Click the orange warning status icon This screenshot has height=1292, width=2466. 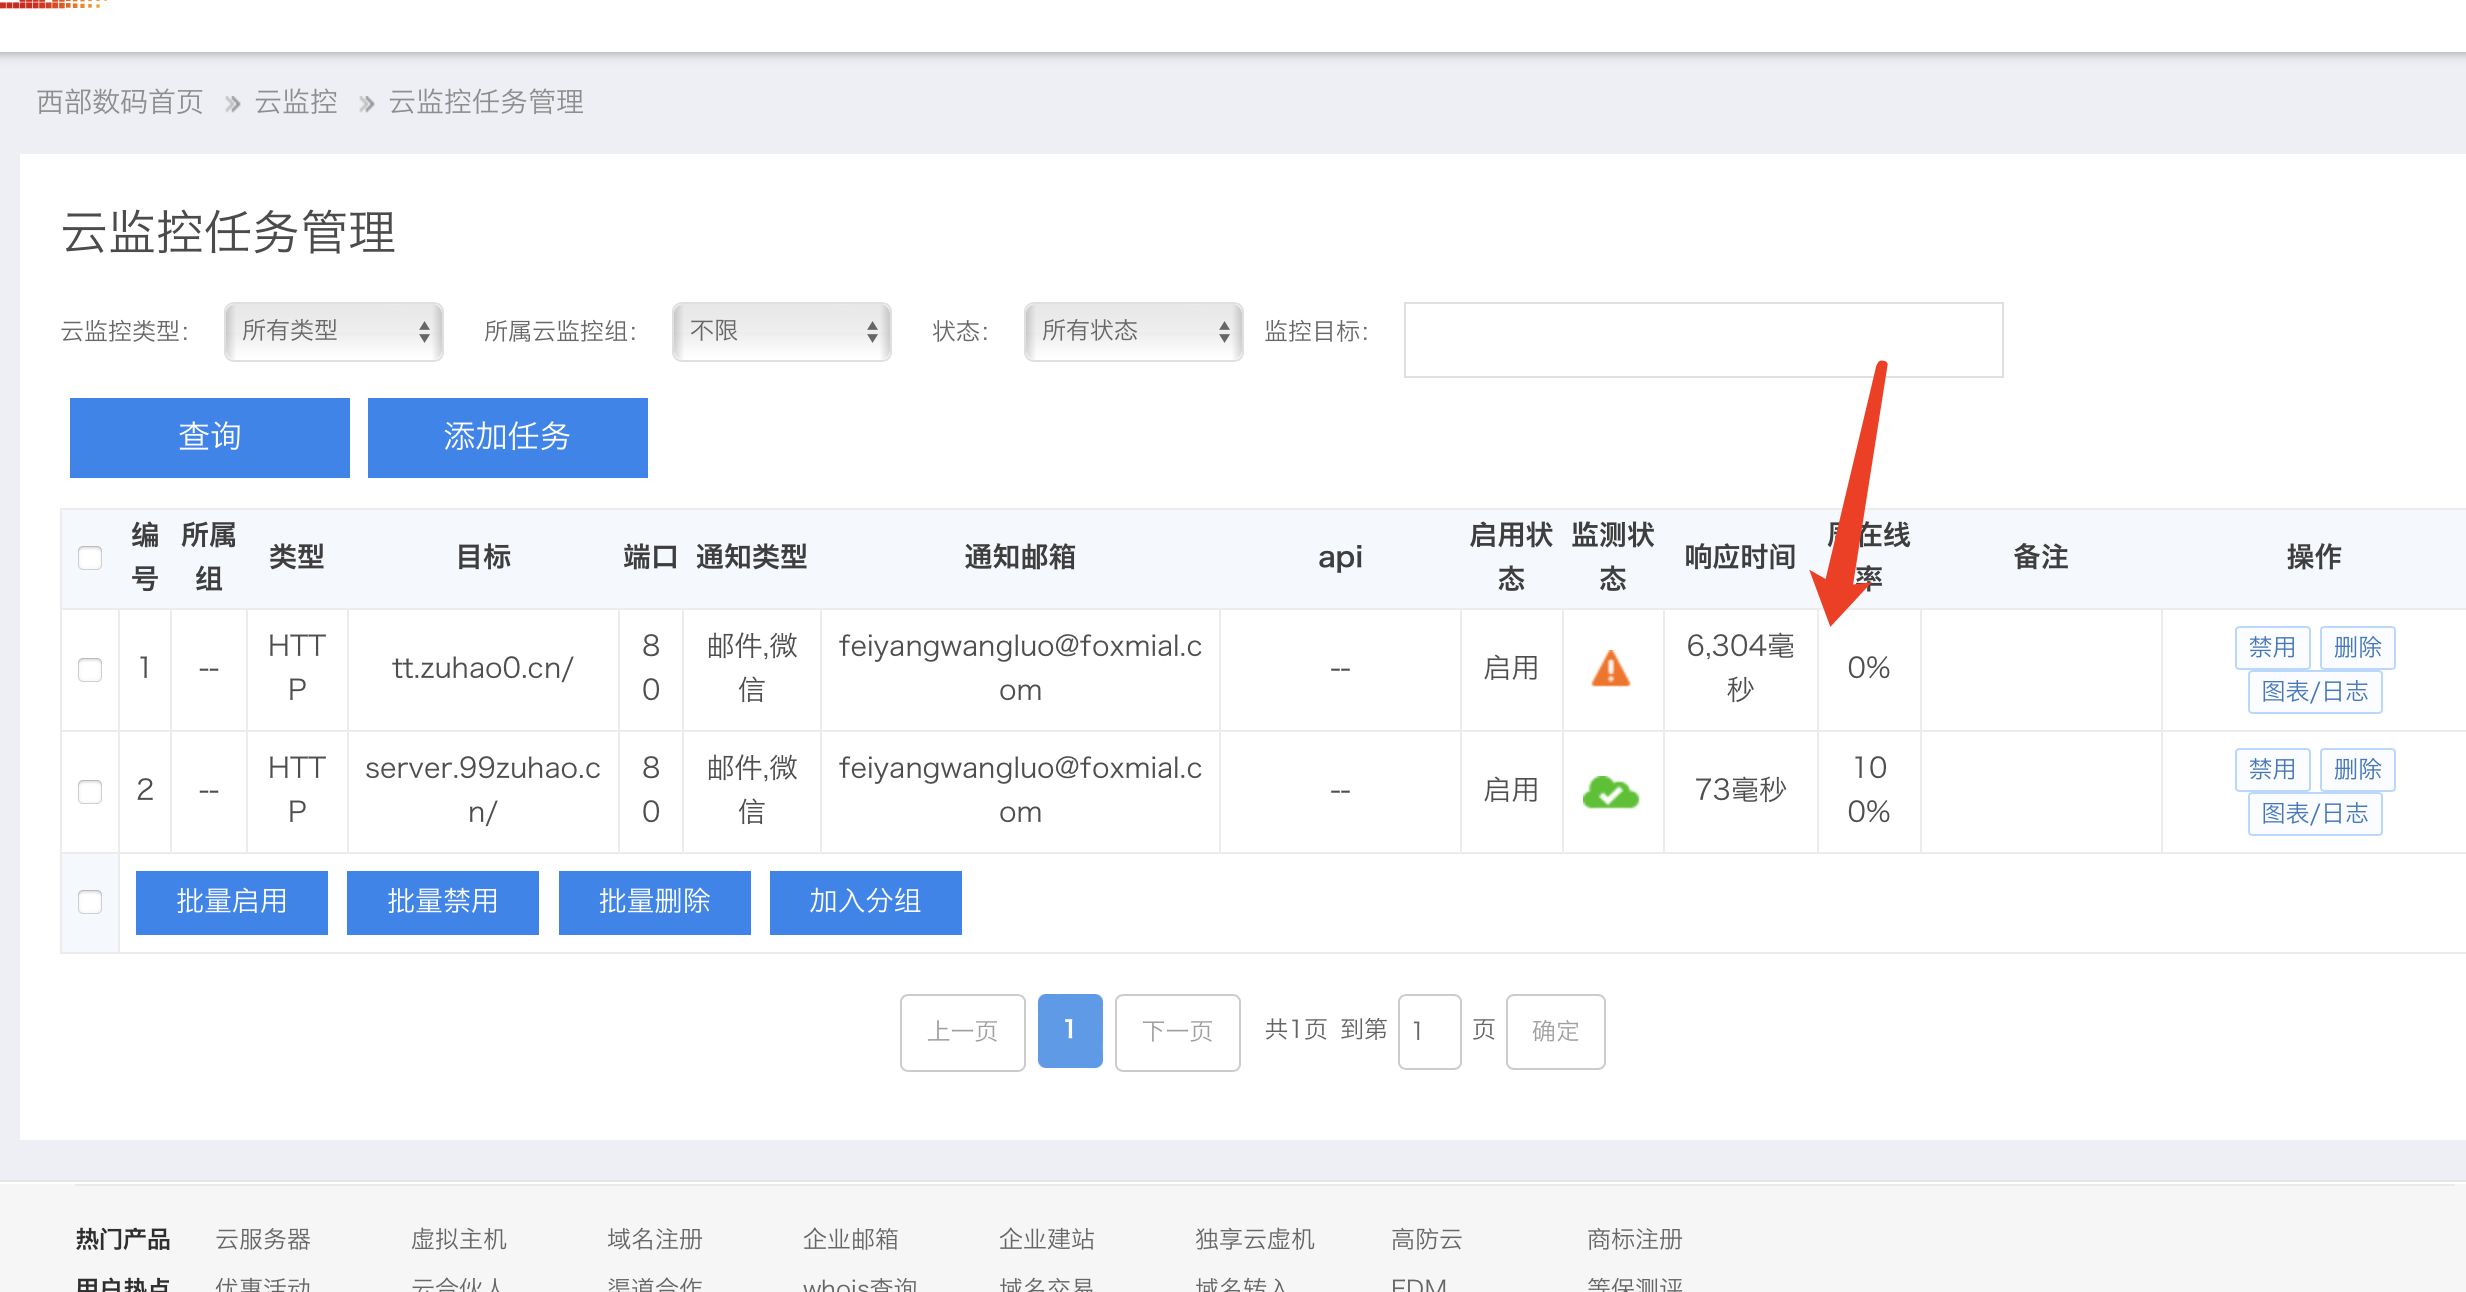click(x=1610, y=668)
